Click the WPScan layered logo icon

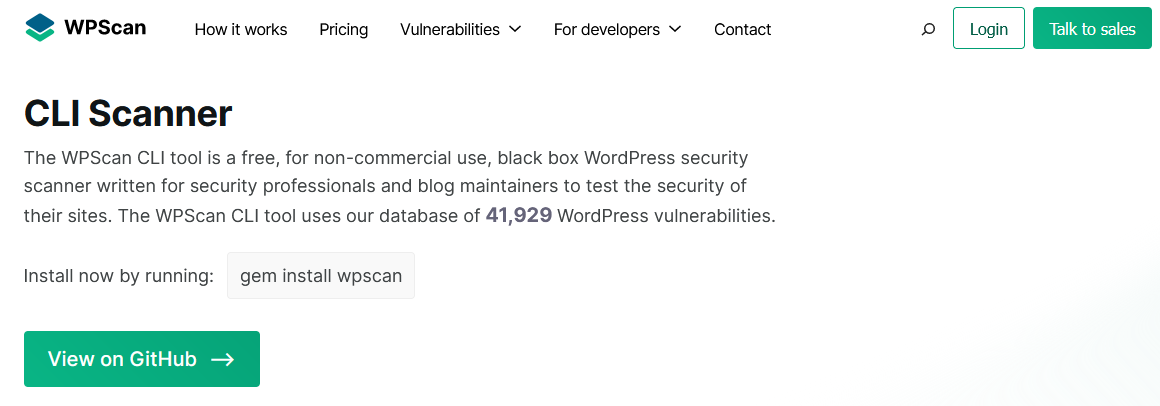coord(40,27)
